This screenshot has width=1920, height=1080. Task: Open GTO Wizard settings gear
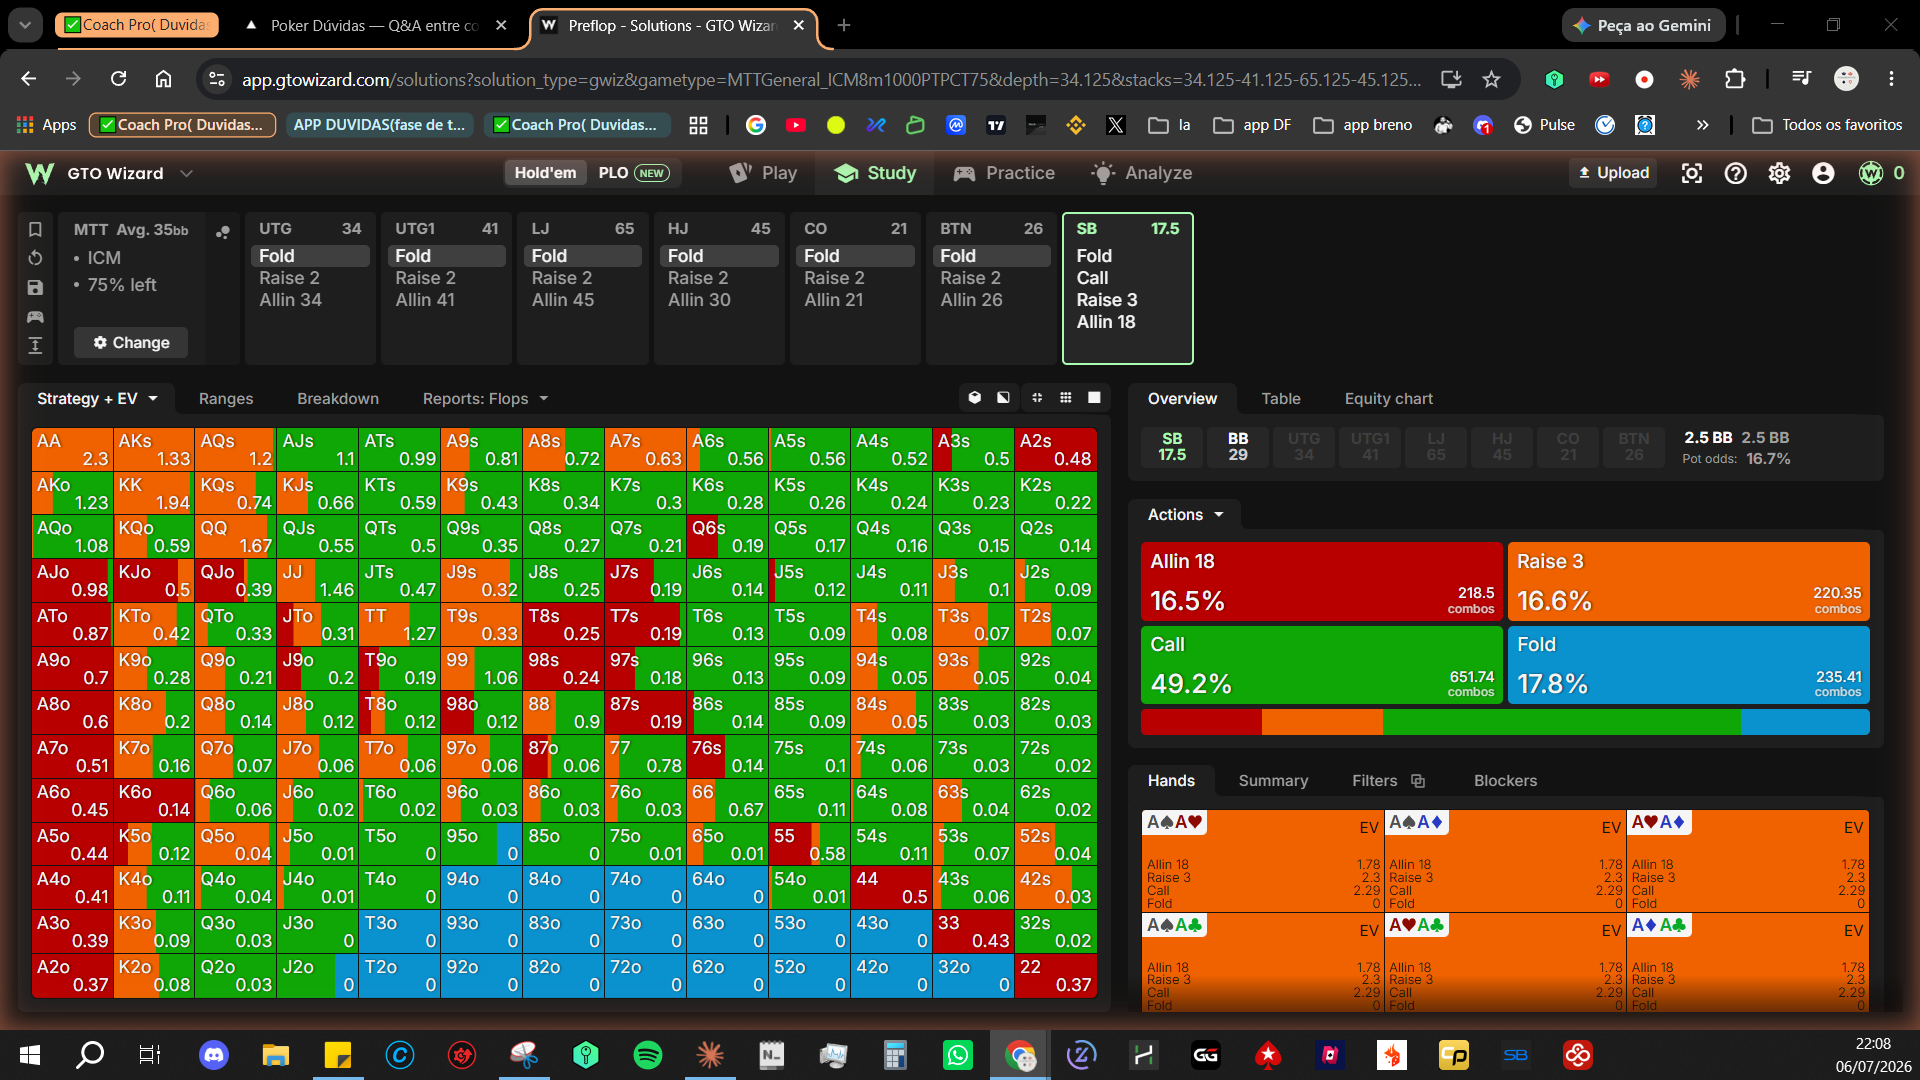tap(1779, 173)
